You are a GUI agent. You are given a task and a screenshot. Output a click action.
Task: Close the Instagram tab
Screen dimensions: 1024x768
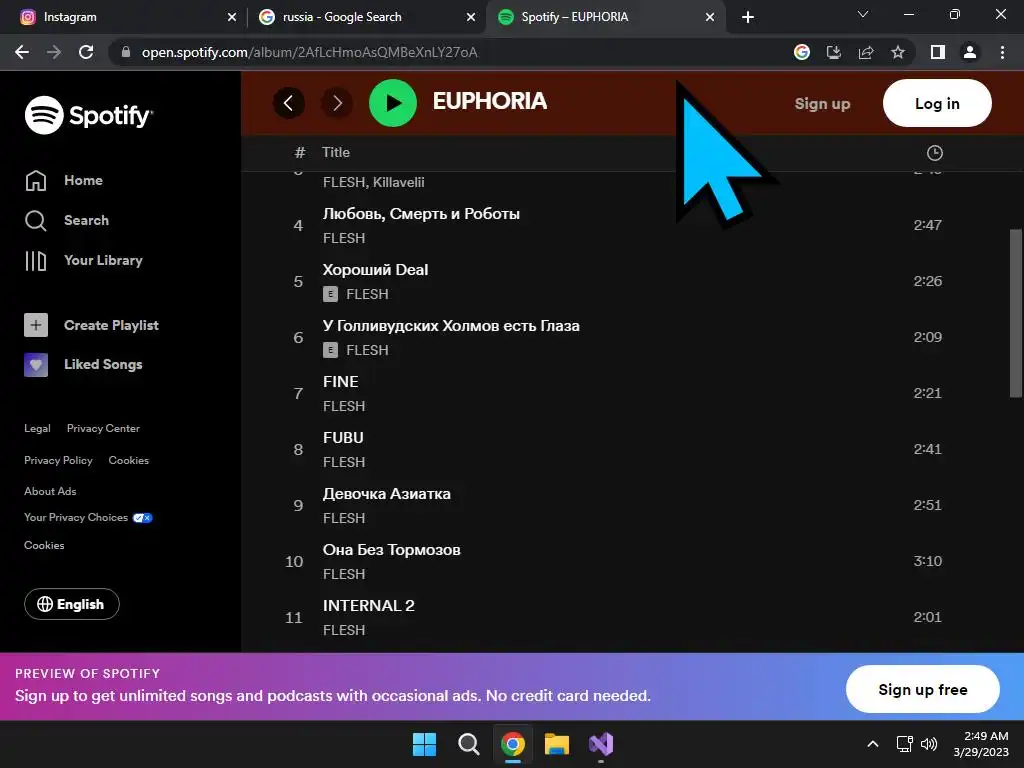pos(232,17)
